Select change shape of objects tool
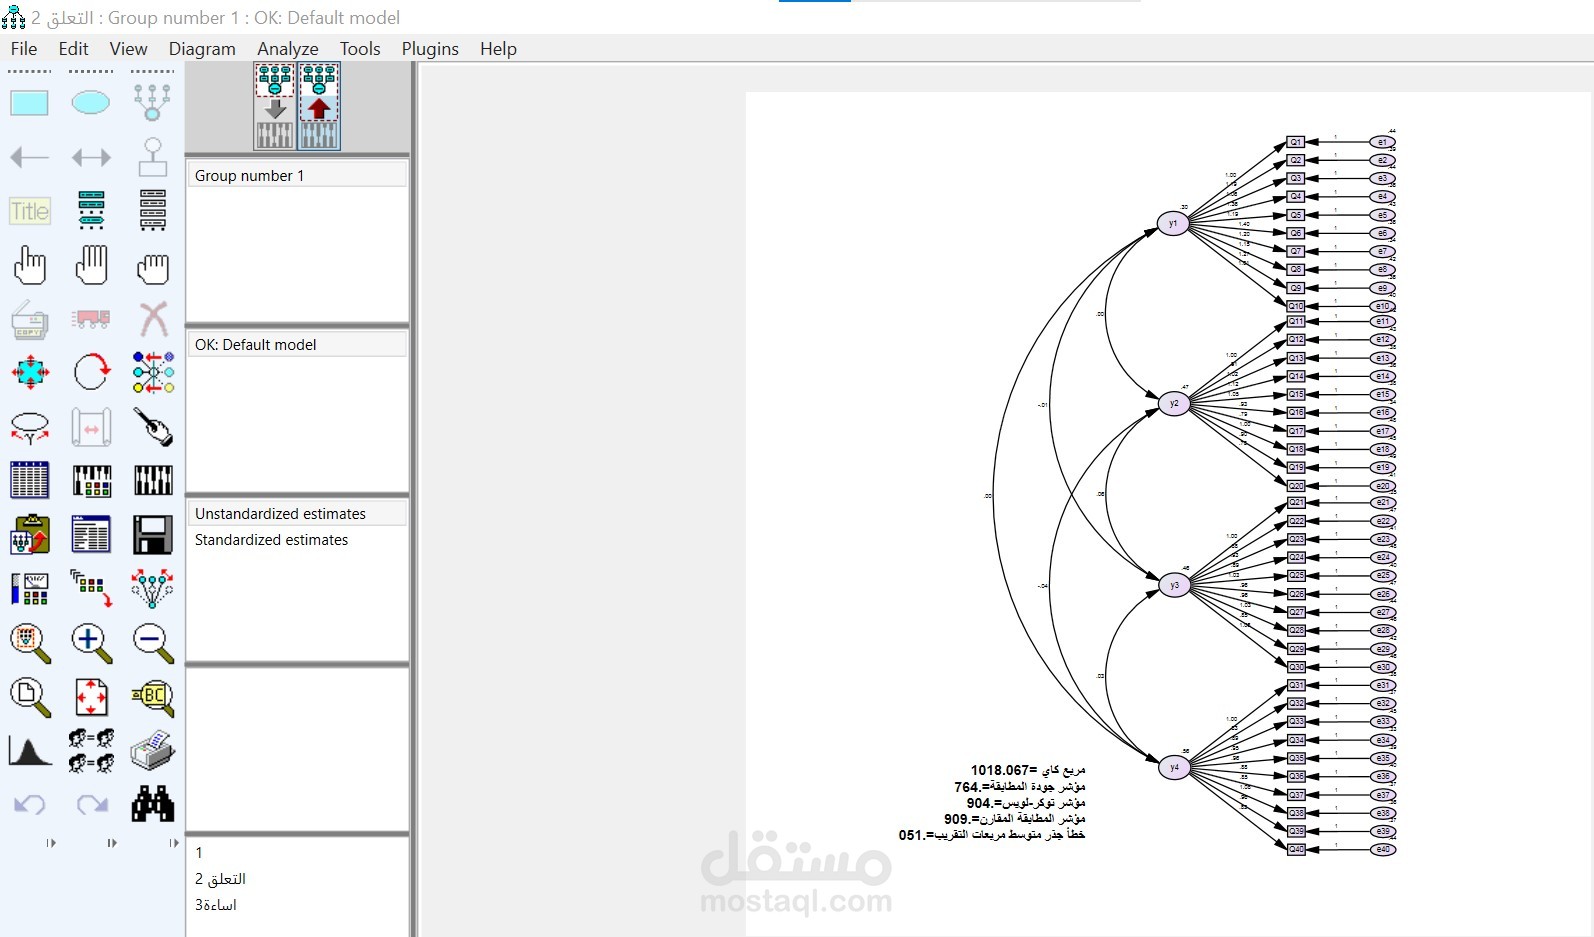The width and height of the screenshot is (1594, 937). pos(29,373)
